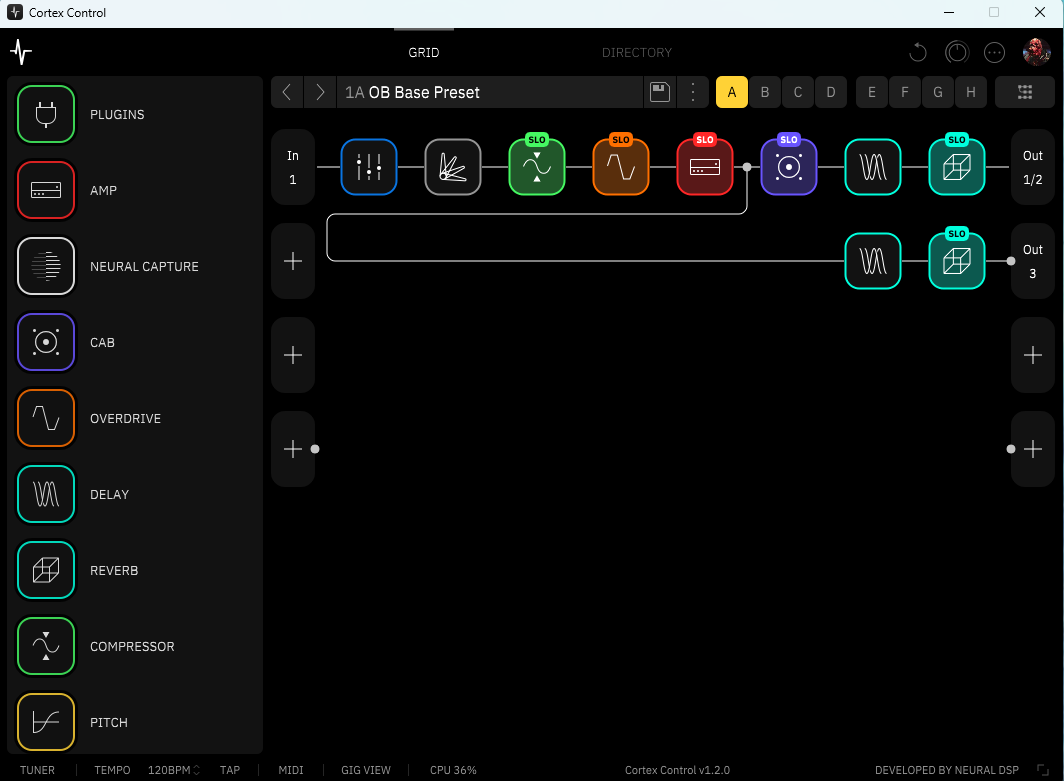This screenshot has width=1064, height=781.
Task: Select the green compressor block on the grid
Action: [537, 167]
